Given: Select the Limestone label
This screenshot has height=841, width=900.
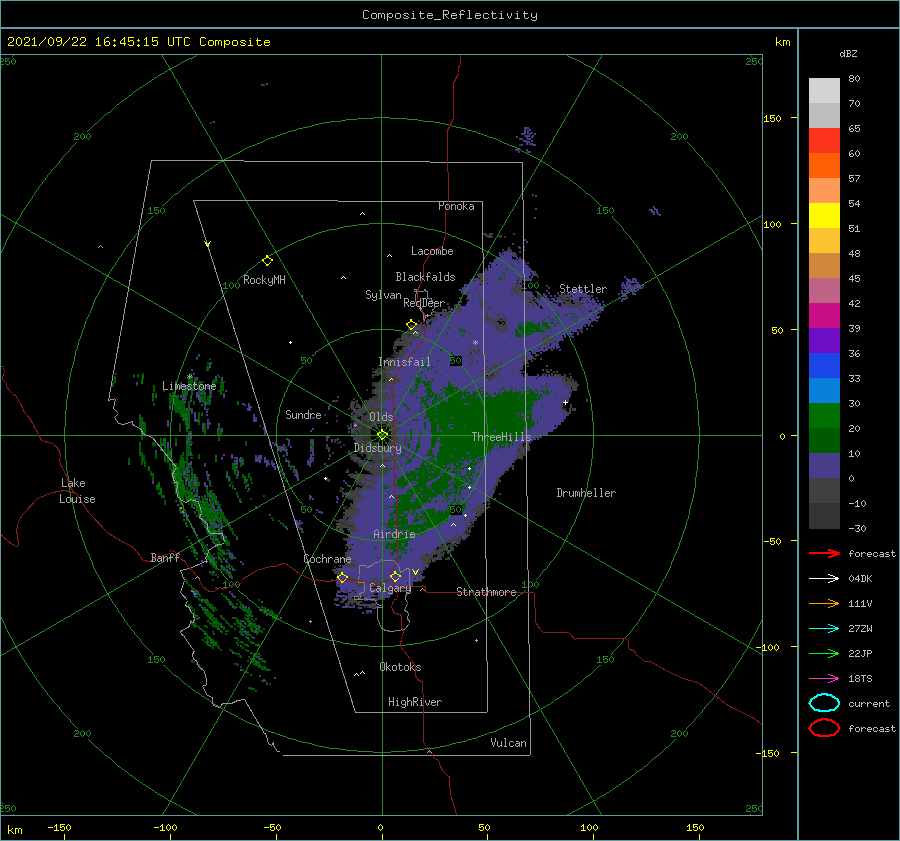Looking at the screenshot, I should click(189, 386).
